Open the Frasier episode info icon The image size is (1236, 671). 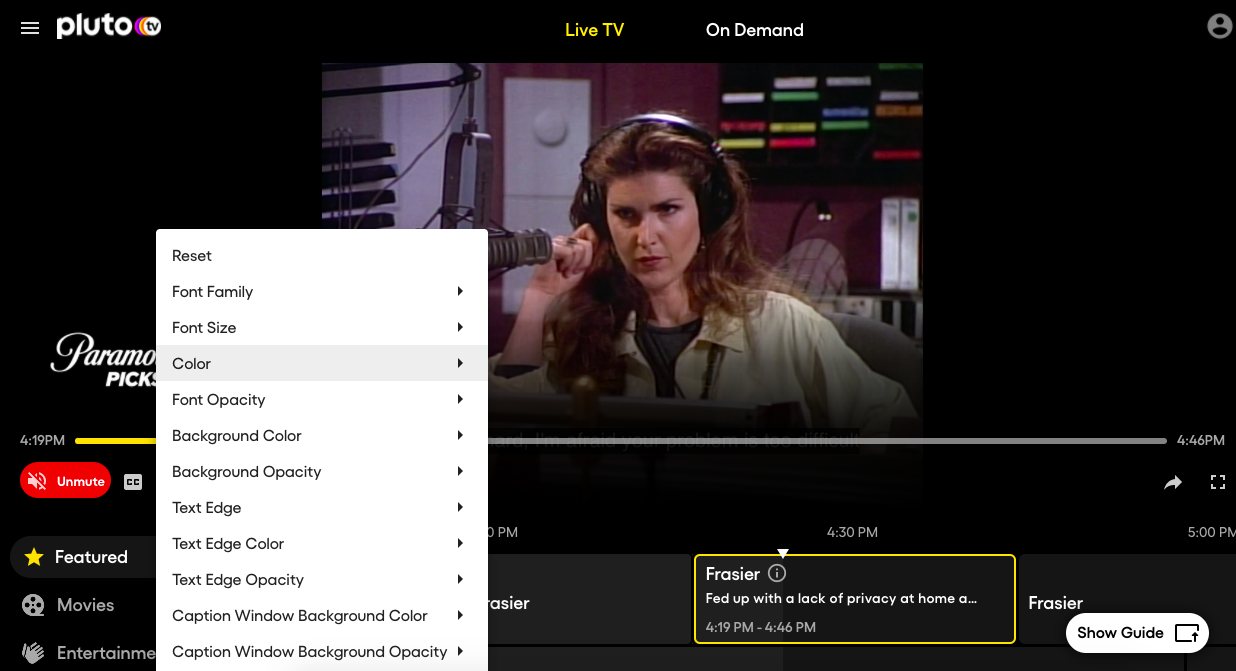click(778, 573)
